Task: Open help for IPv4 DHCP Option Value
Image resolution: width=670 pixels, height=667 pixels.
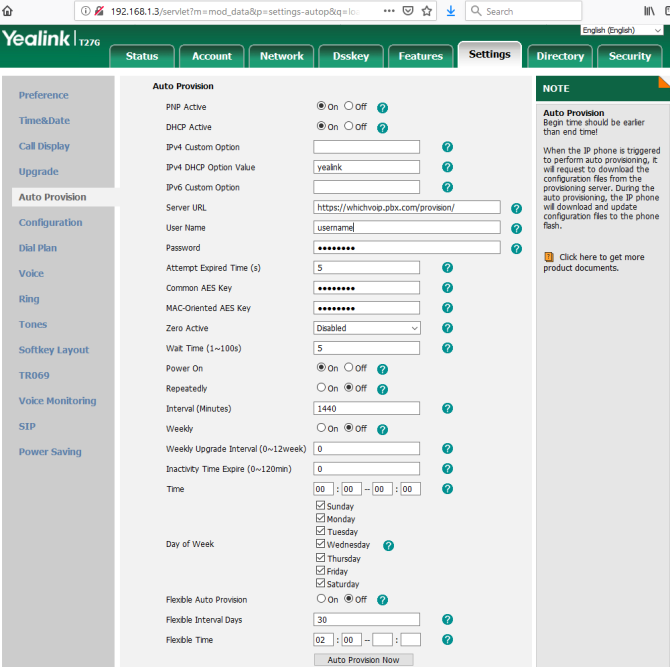Action: click(x=447, y=167)
